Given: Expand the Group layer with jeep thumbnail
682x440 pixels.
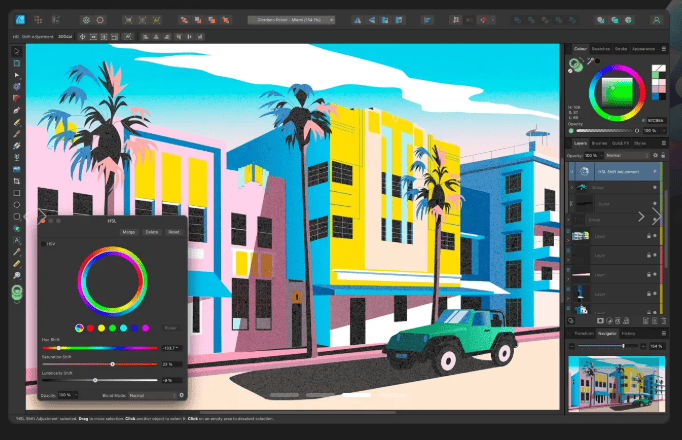Looking at the screenshot, I should [572, 187].
